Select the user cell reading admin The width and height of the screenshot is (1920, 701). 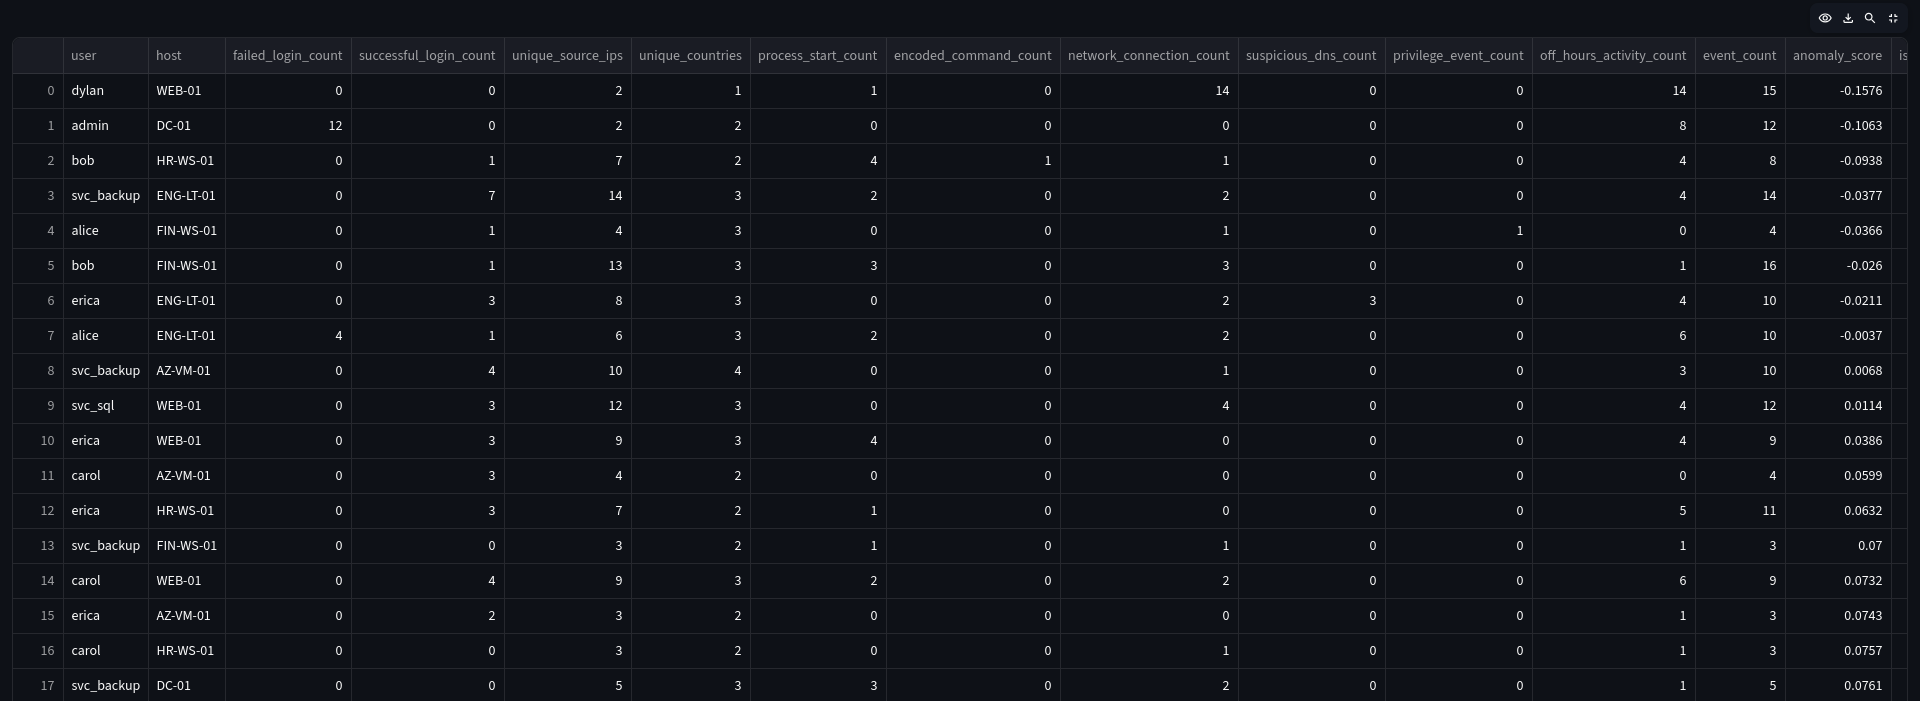point(106,126)
